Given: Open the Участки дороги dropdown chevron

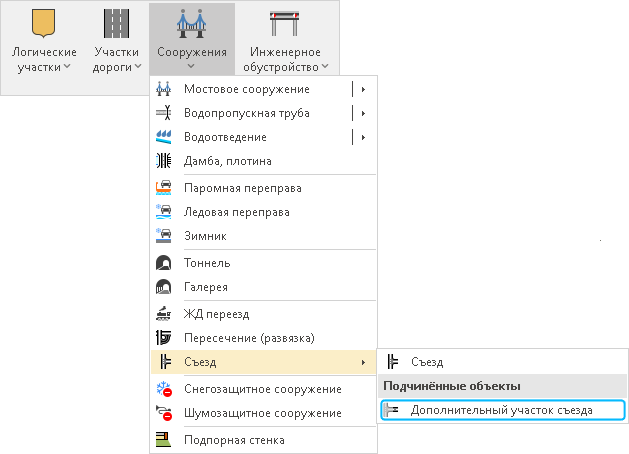Looking at the screenshot, I should click(x=138, y=66).
